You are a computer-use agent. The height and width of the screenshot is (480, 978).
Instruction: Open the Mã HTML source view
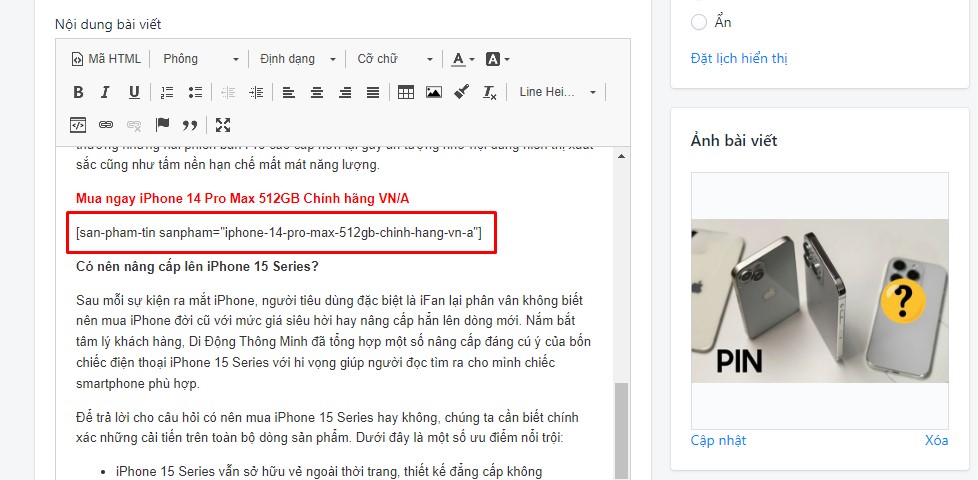[x=106, y=59]
